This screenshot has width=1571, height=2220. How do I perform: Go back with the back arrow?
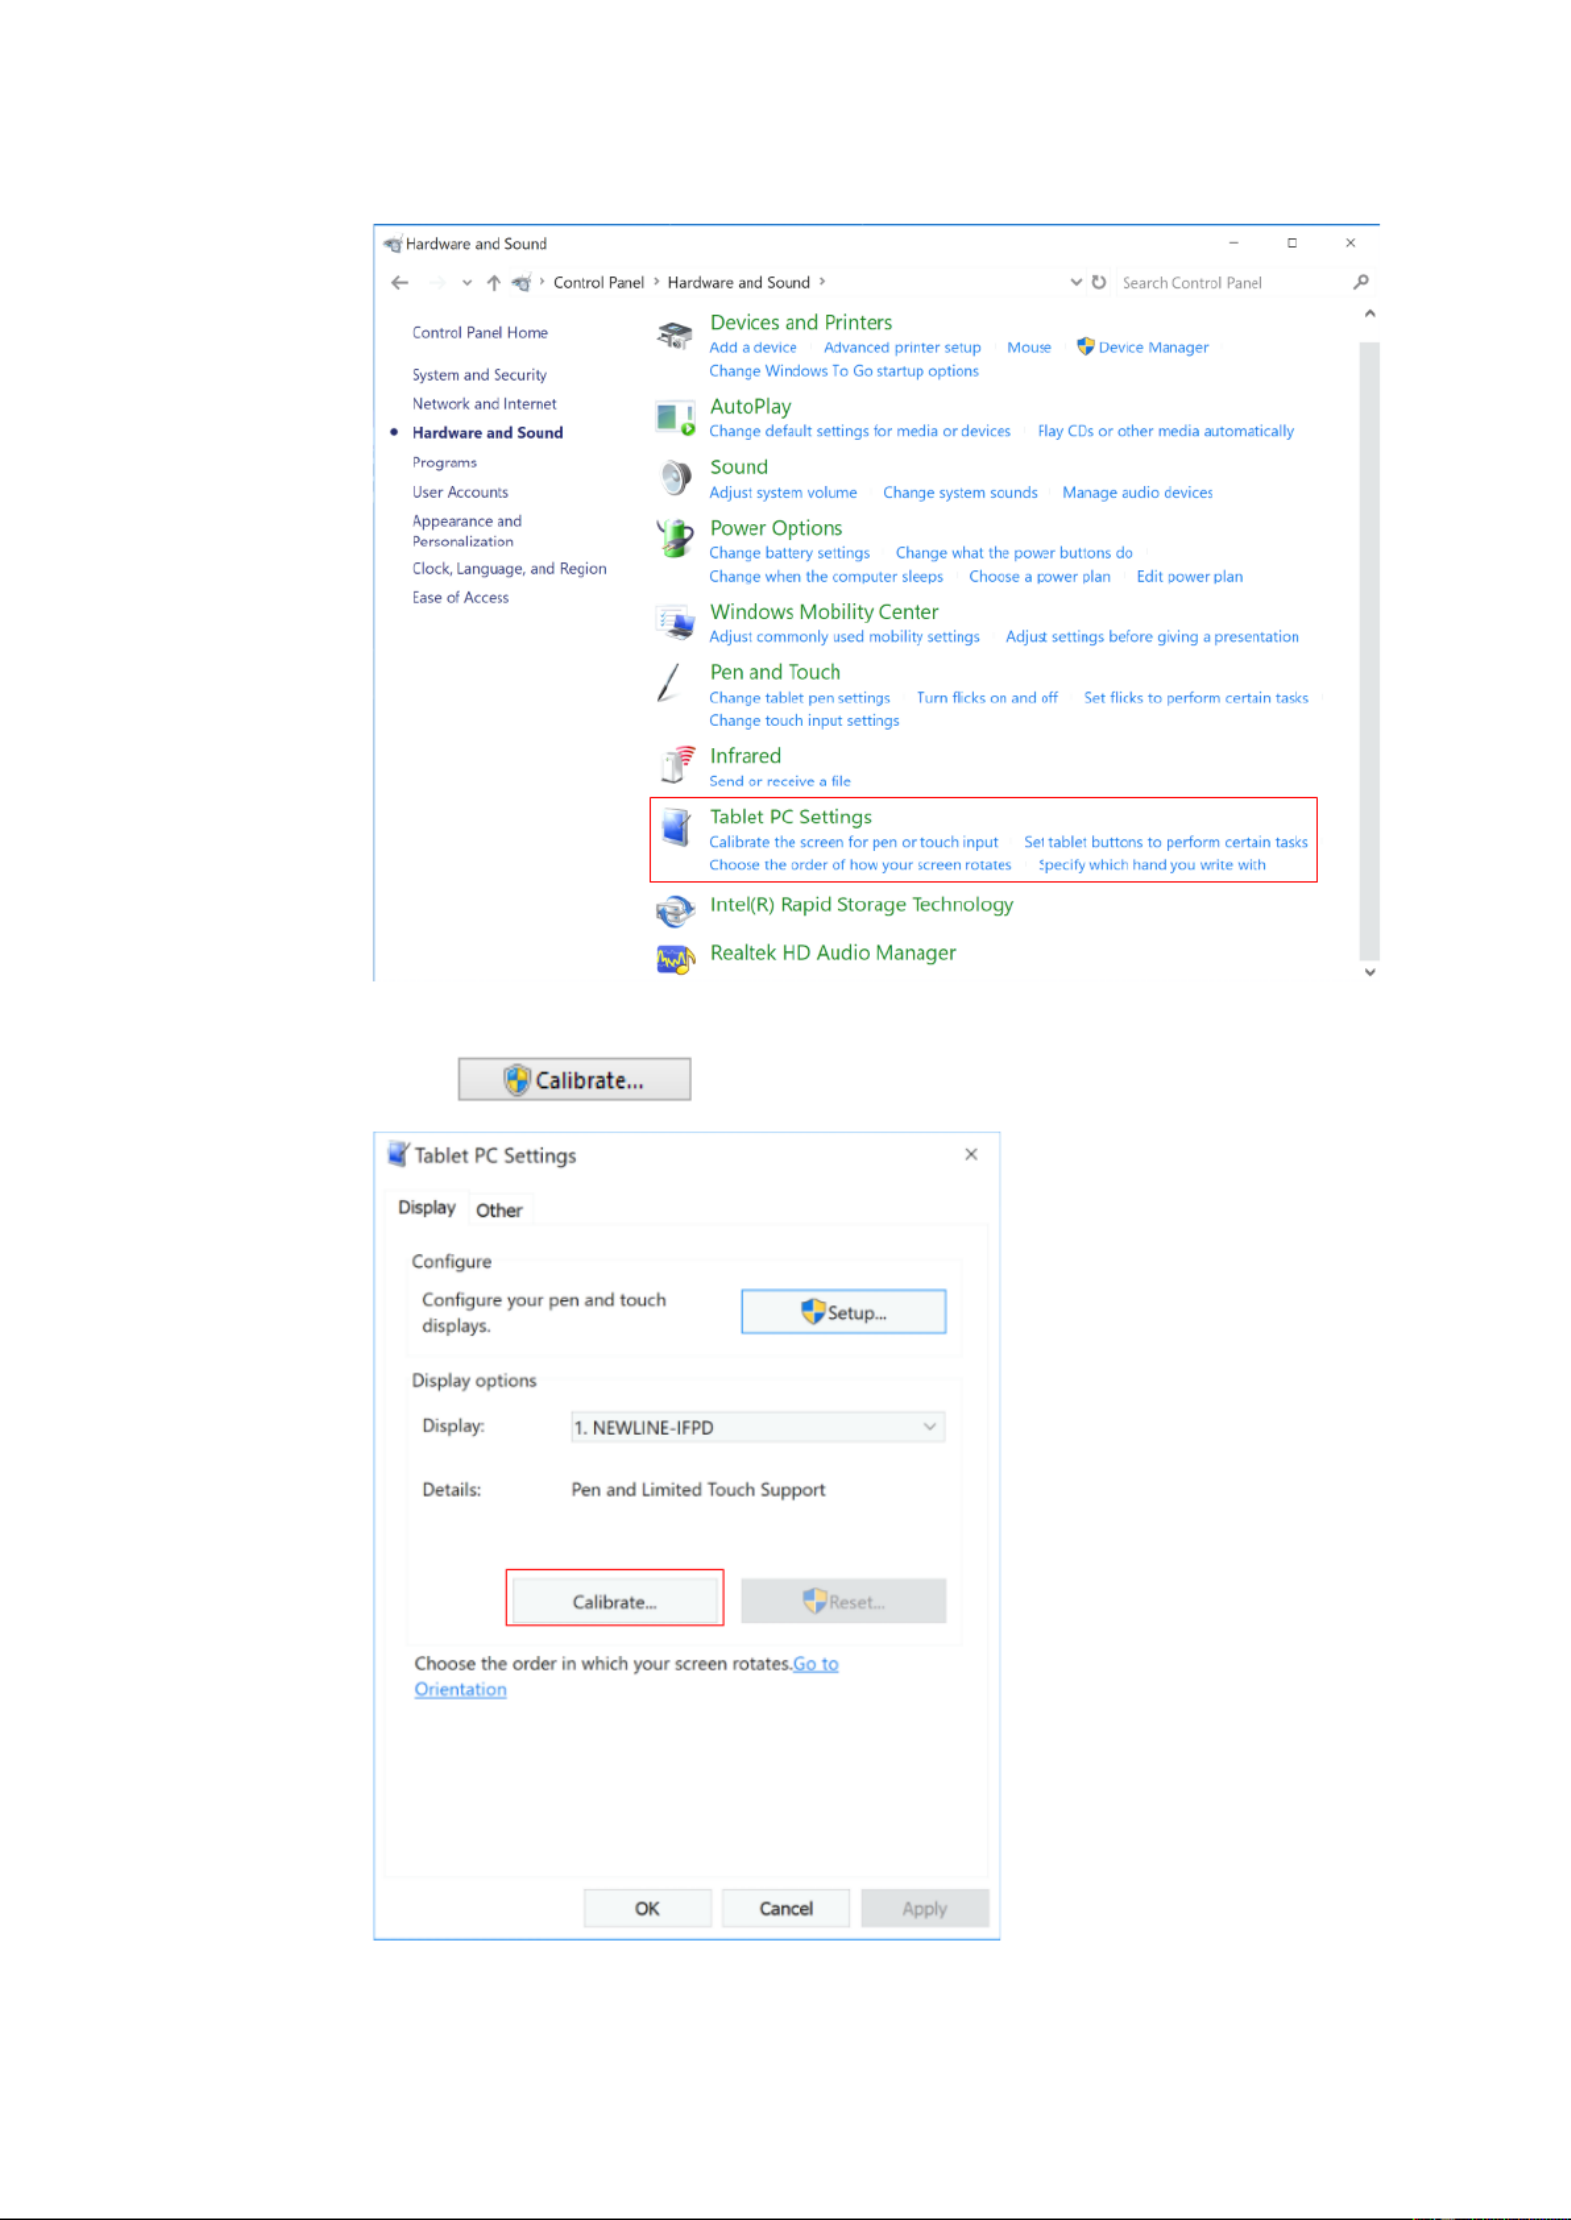[400, 283]
